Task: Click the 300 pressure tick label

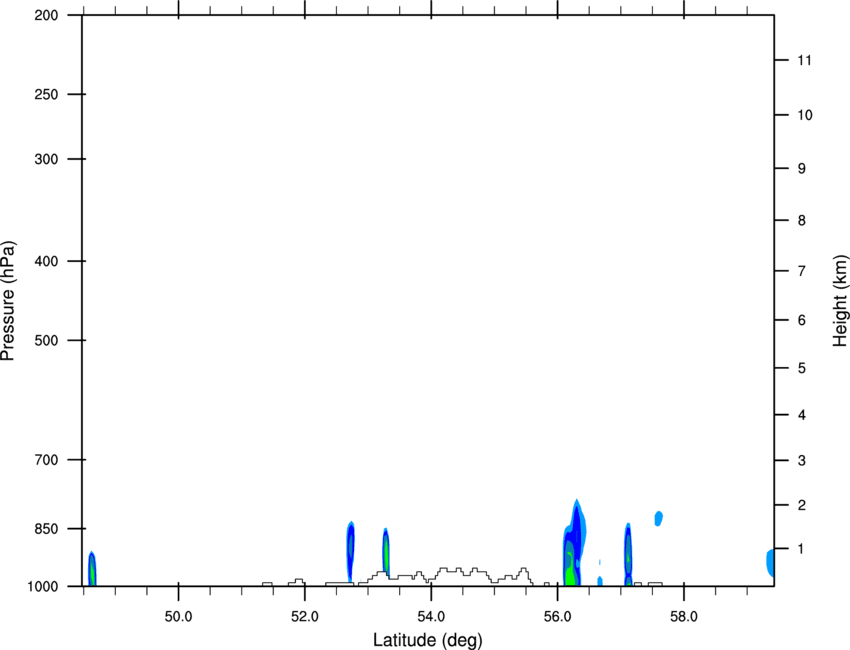Action: [x=47, y=159]
